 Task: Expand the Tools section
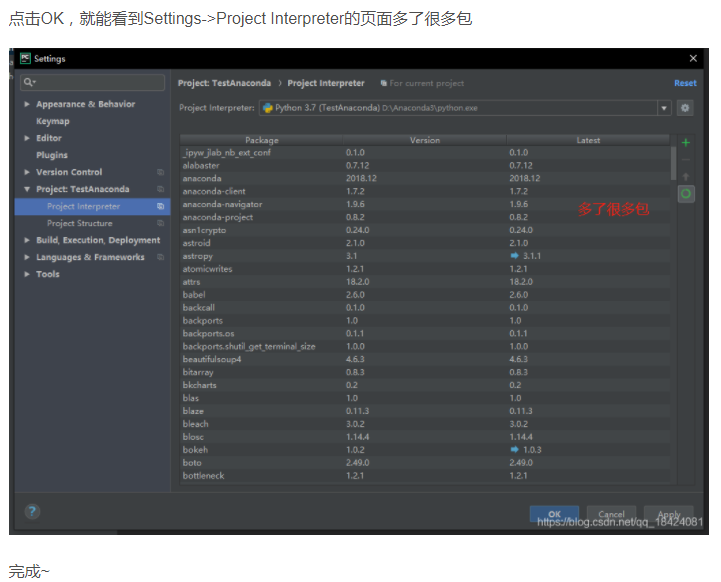tap(27, 274)
